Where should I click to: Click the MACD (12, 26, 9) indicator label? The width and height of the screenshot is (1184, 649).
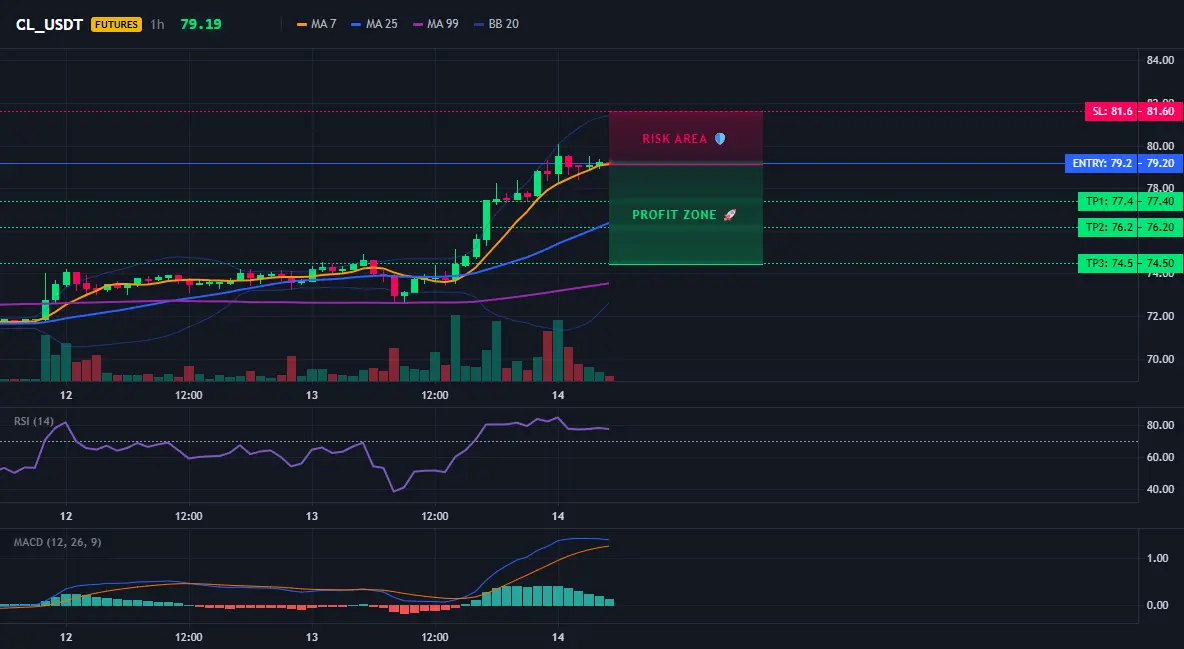(x=57, y=542)
